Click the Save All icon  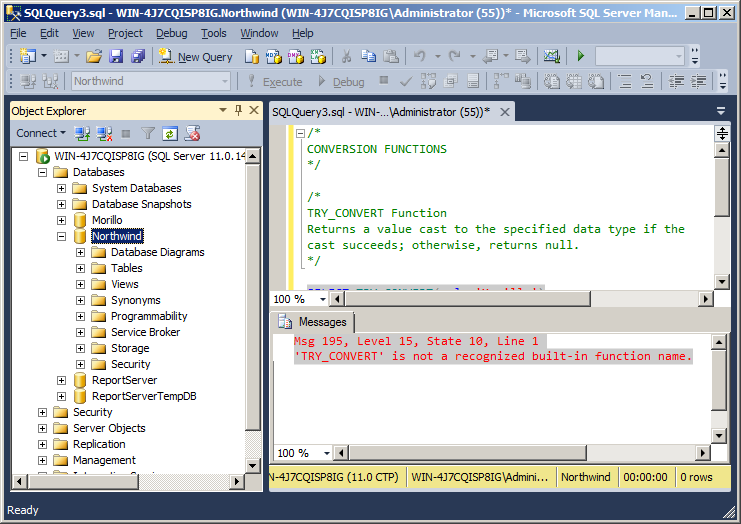[x=138, y=56]
